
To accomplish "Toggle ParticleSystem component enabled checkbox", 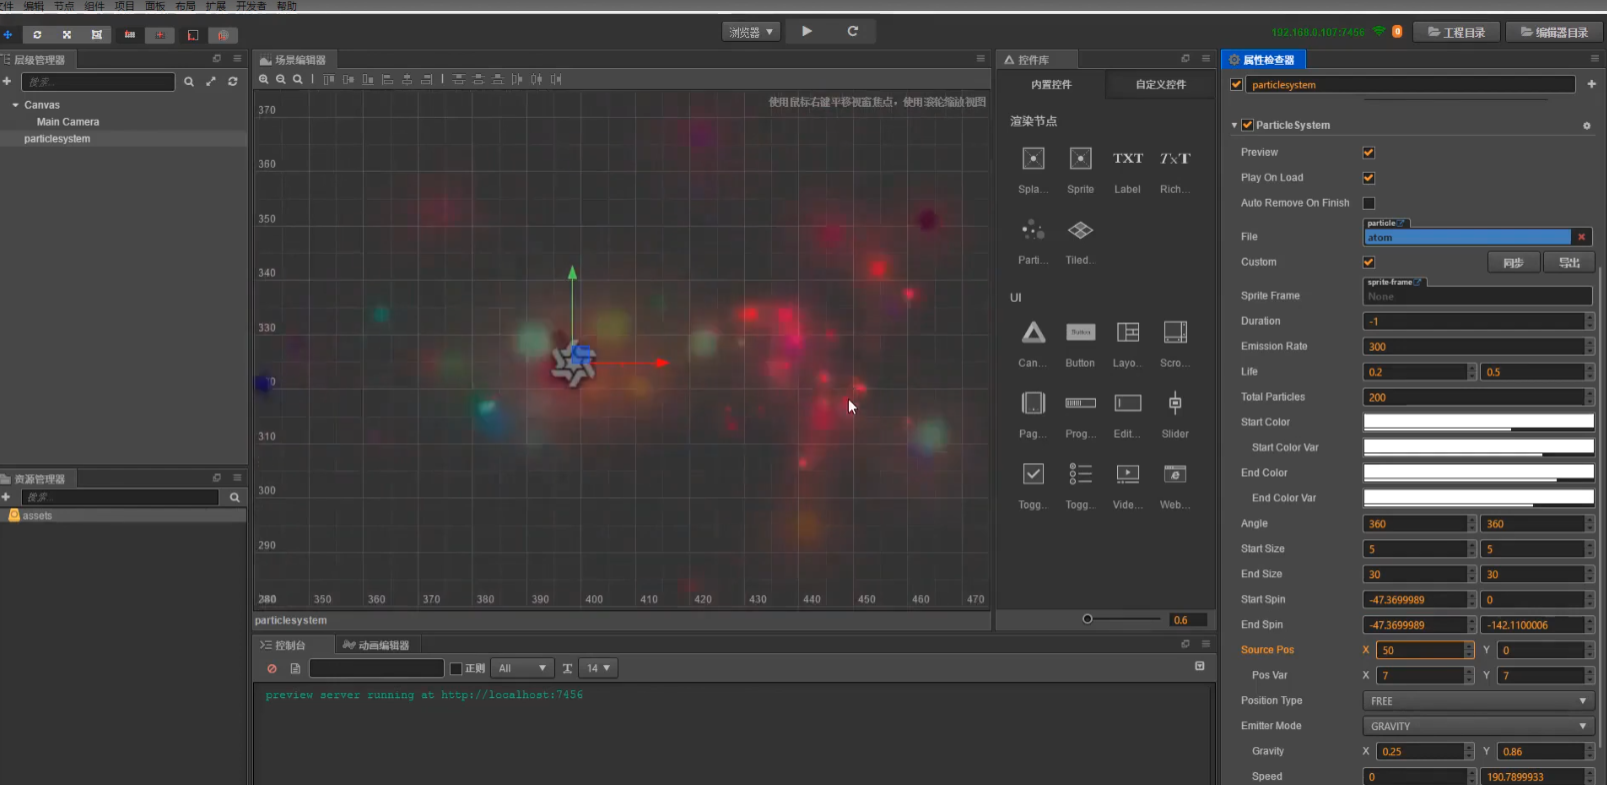I will tap(1247, 125).
